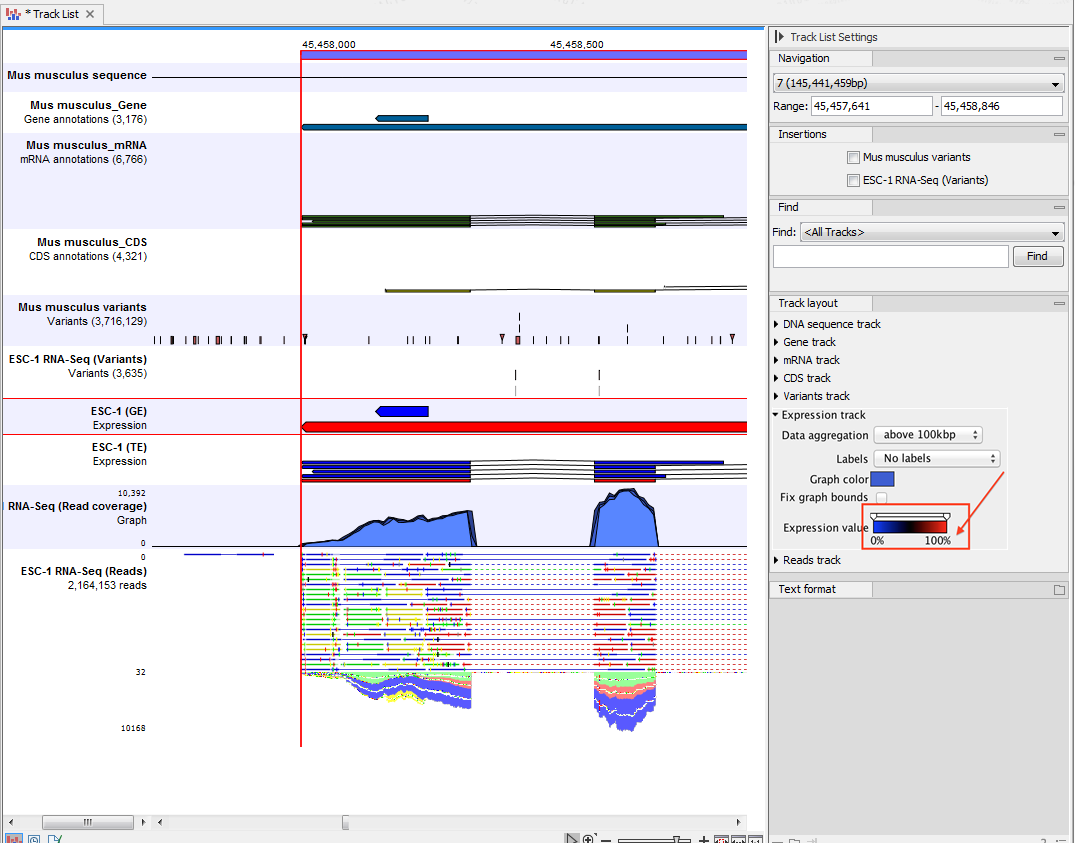Click the Text format section header

[821, 589]
